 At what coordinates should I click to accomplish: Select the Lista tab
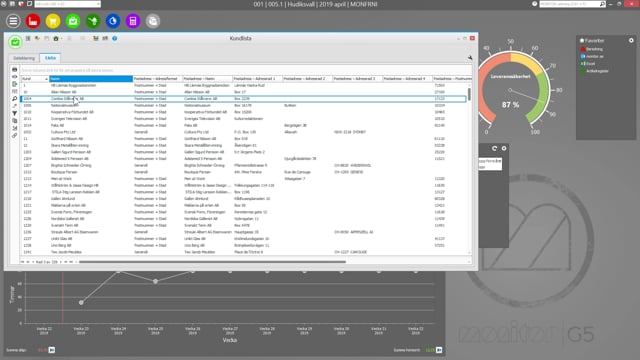click(x=50, y=58)
